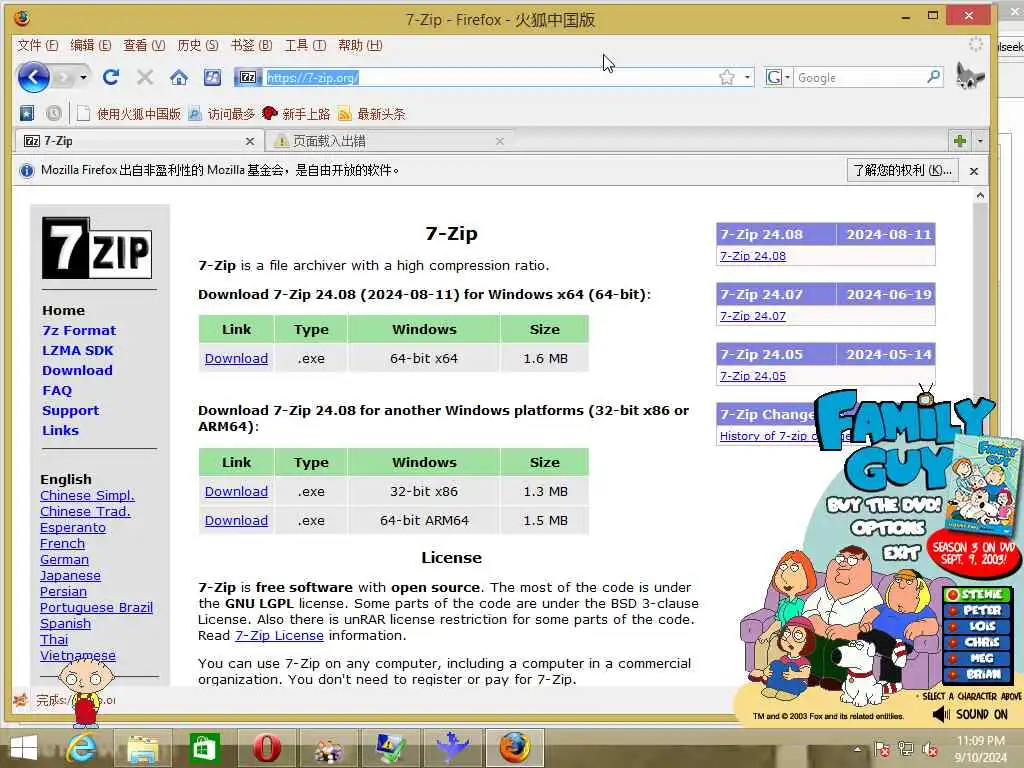Bookmark this page with the star icon
This screenshot has height=768, width=1024.
click(726, 78)
